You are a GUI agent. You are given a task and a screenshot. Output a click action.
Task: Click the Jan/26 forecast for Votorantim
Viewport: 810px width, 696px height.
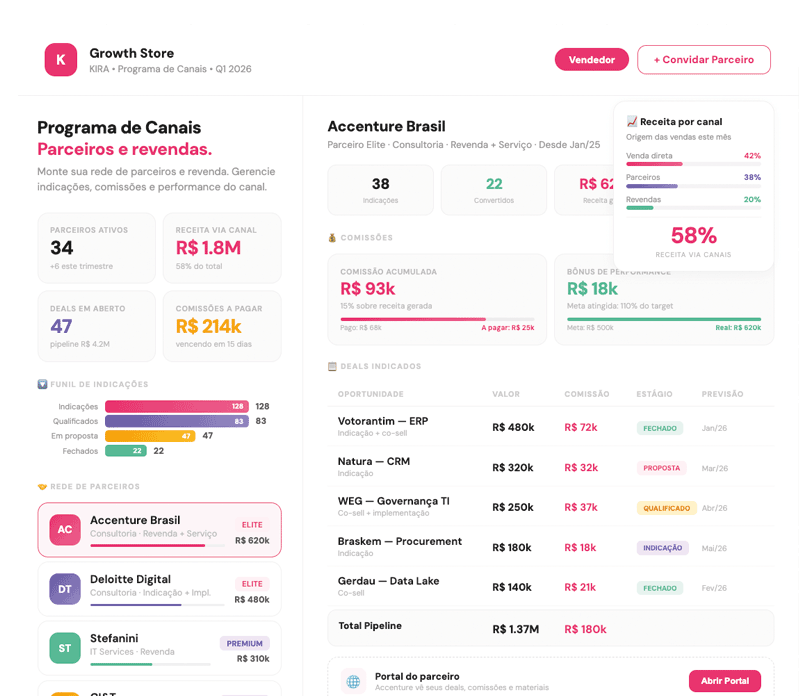point(714,428)
